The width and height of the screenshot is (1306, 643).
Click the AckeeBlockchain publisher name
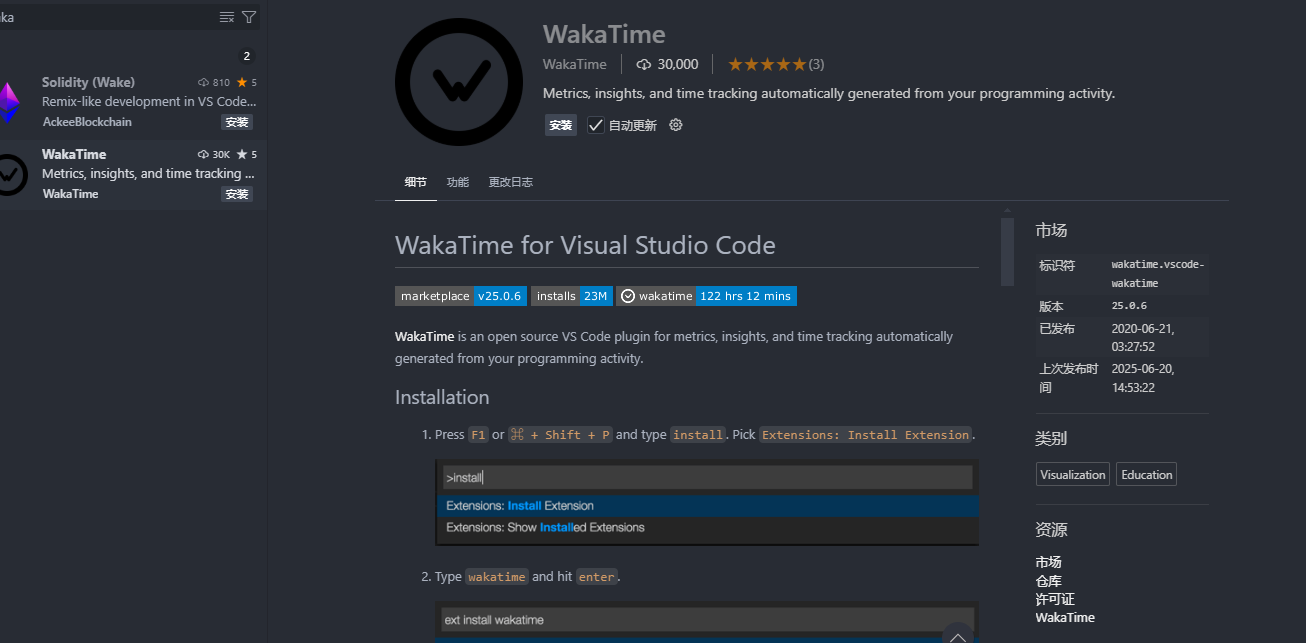[x=87, y=122]
